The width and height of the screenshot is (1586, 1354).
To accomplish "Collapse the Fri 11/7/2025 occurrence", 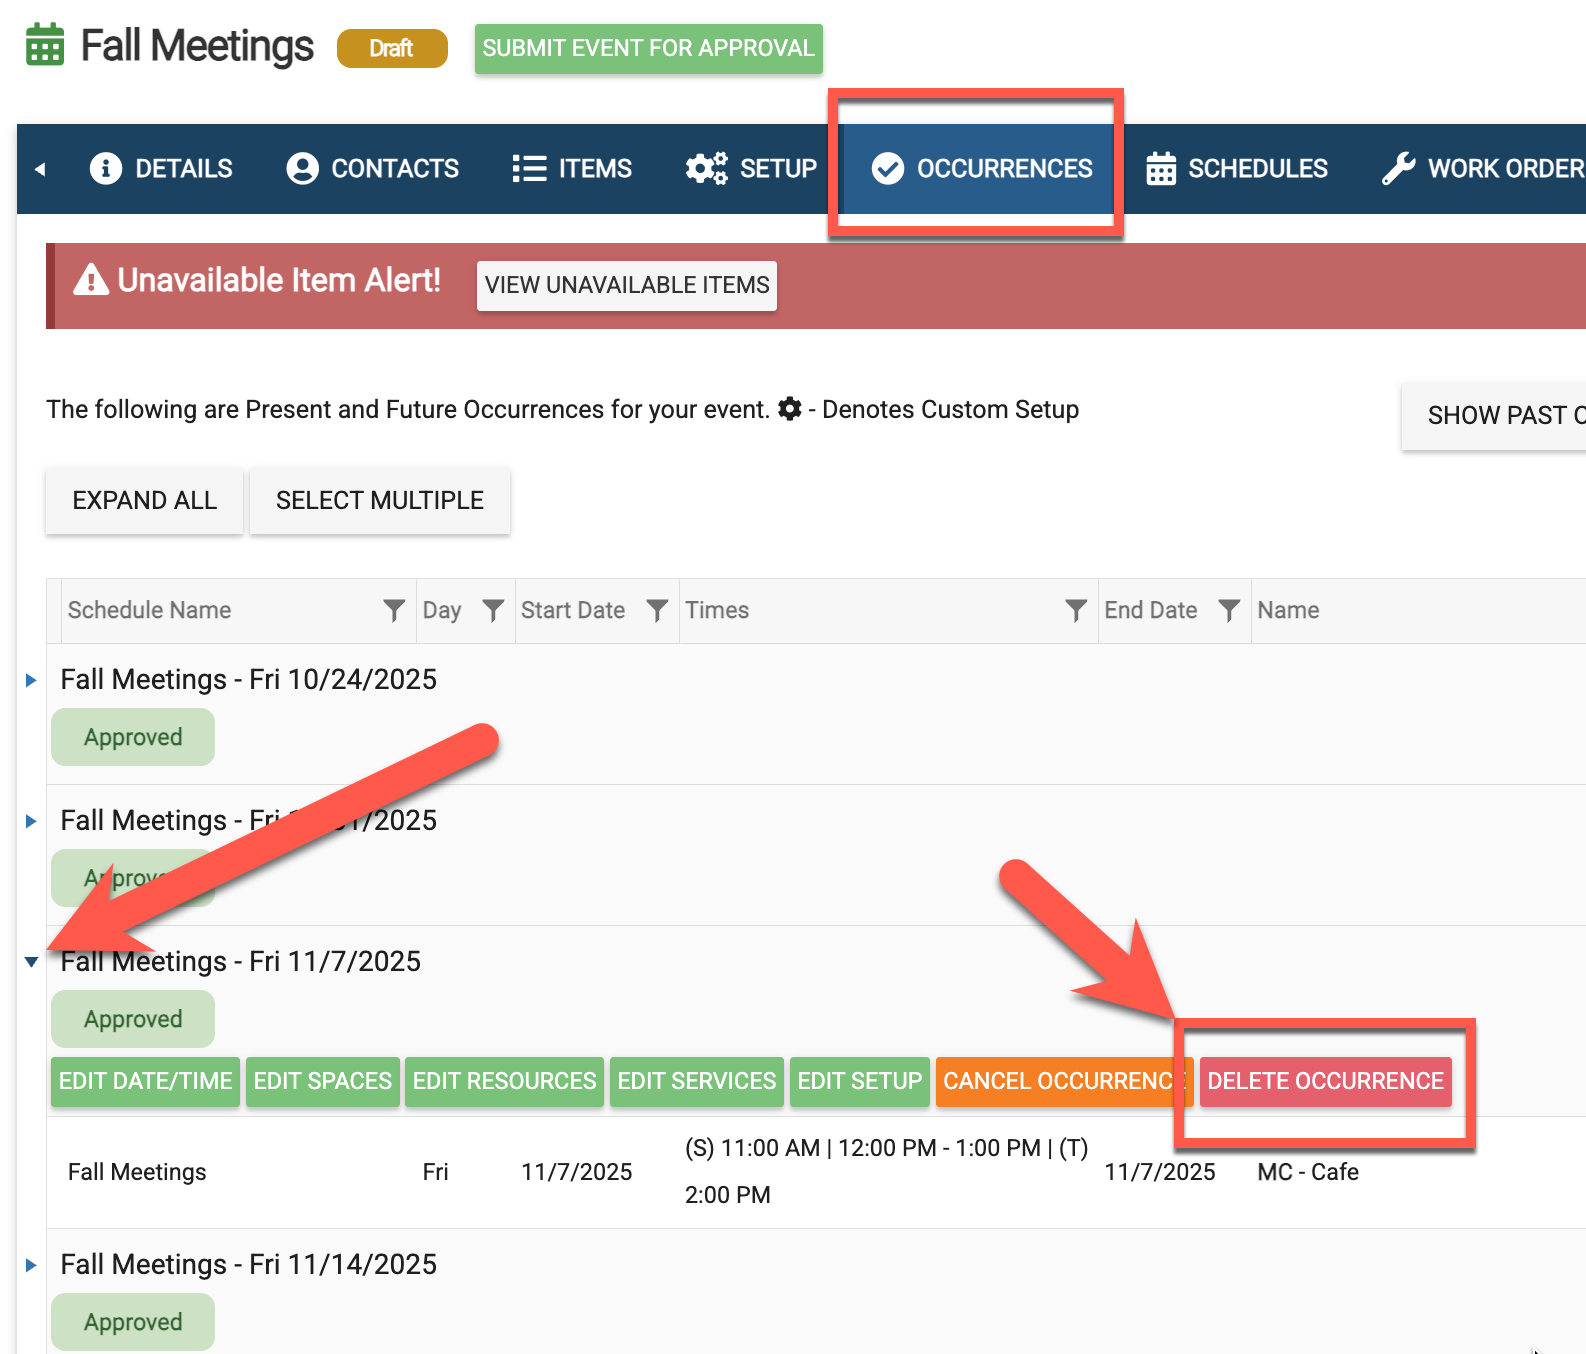I will [31, 962].
